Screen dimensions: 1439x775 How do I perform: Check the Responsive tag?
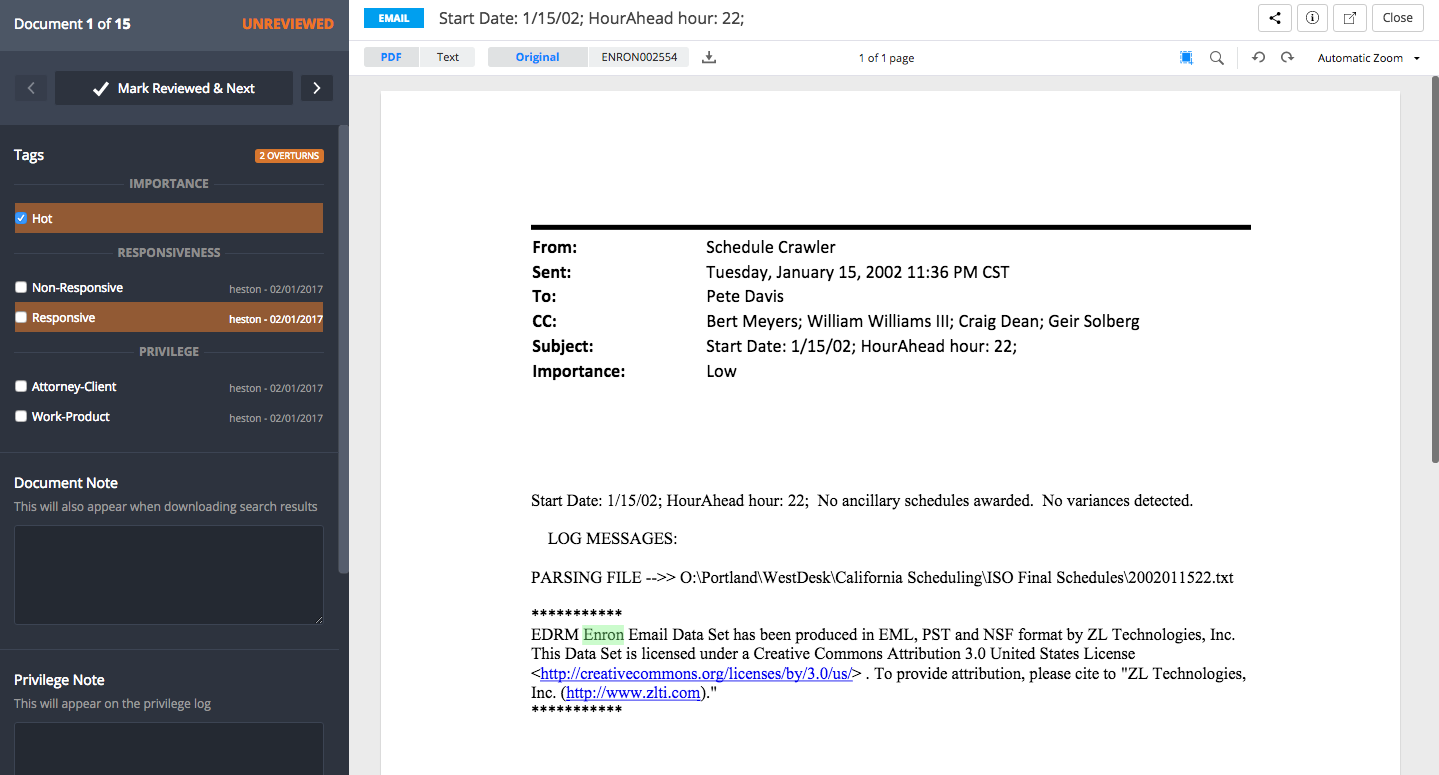[21, 317]
